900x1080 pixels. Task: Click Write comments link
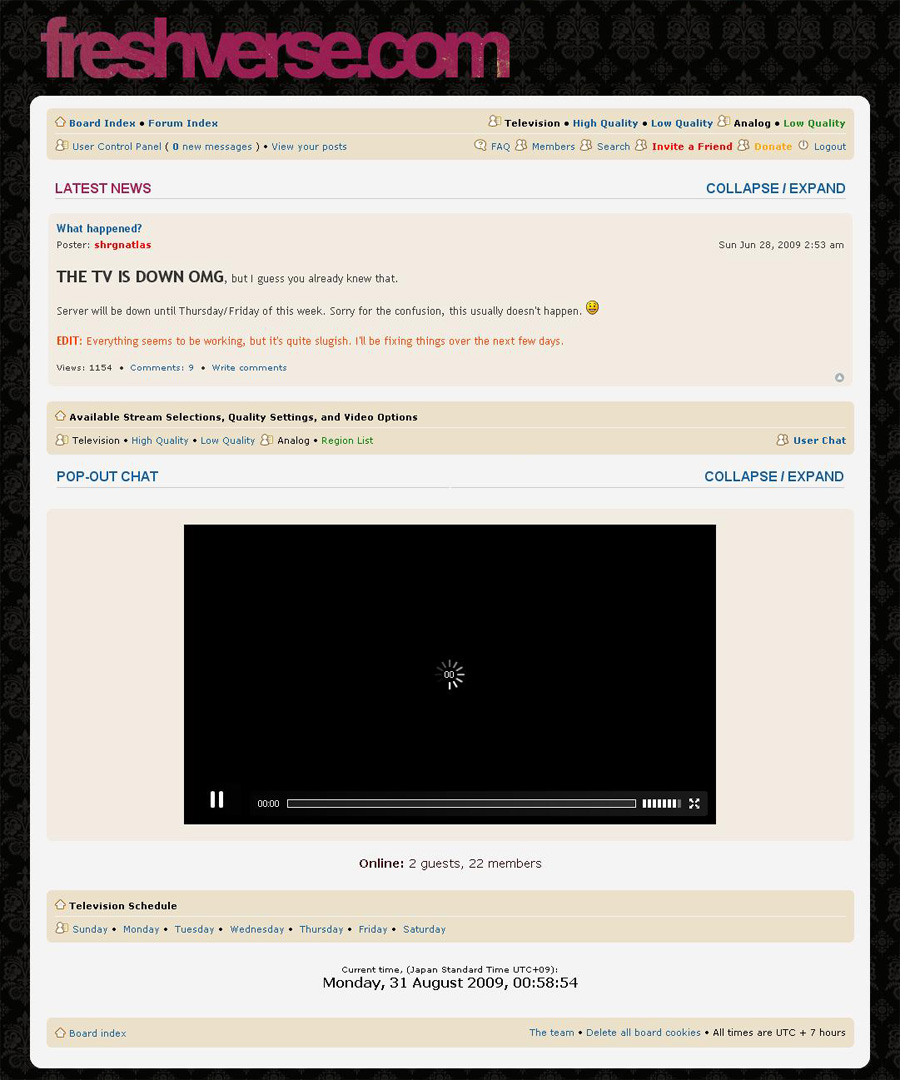click(x=249, y=368)
